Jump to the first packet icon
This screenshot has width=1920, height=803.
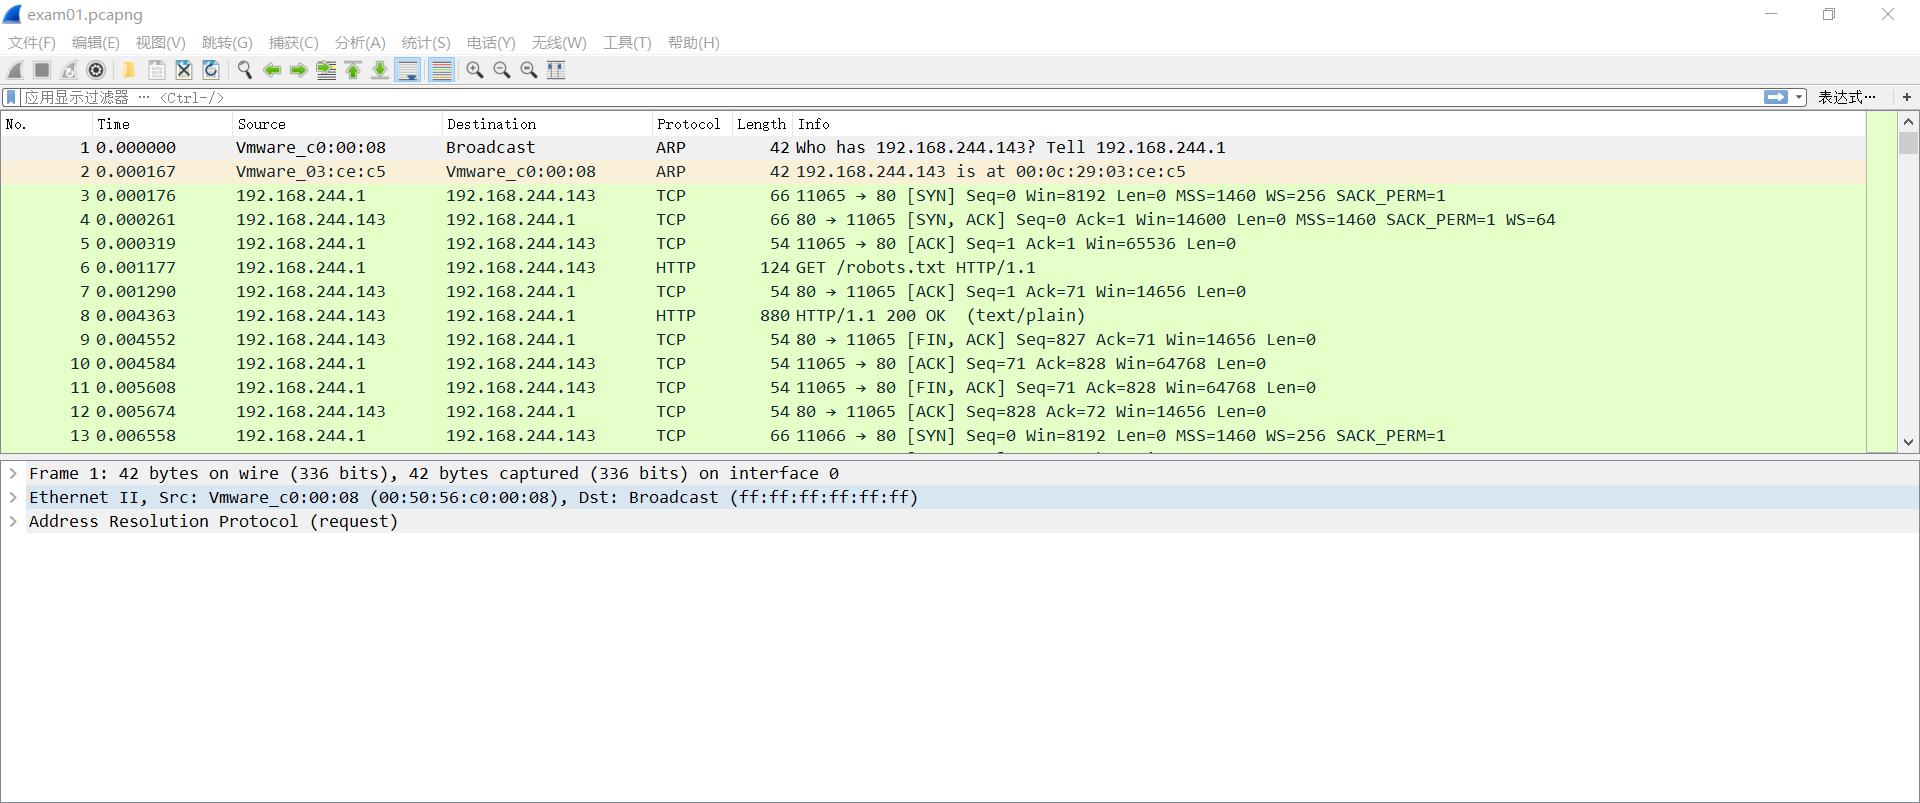(353, 70)
